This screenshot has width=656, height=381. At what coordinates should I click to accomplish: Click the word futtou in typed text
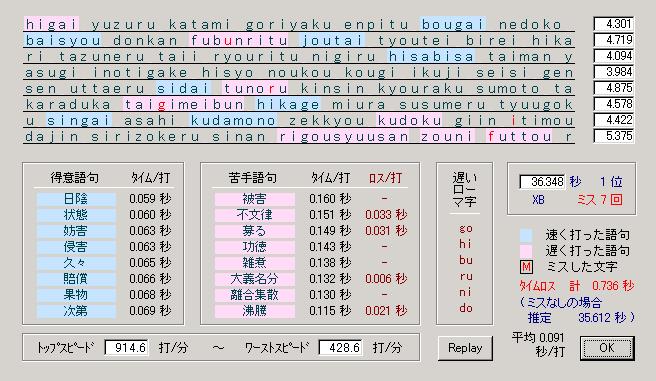519,137
